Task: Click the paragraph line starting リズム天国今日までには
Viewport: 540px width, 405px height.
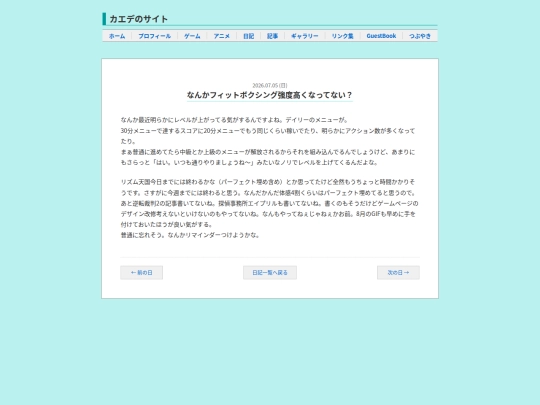Action: coord(268,182)
